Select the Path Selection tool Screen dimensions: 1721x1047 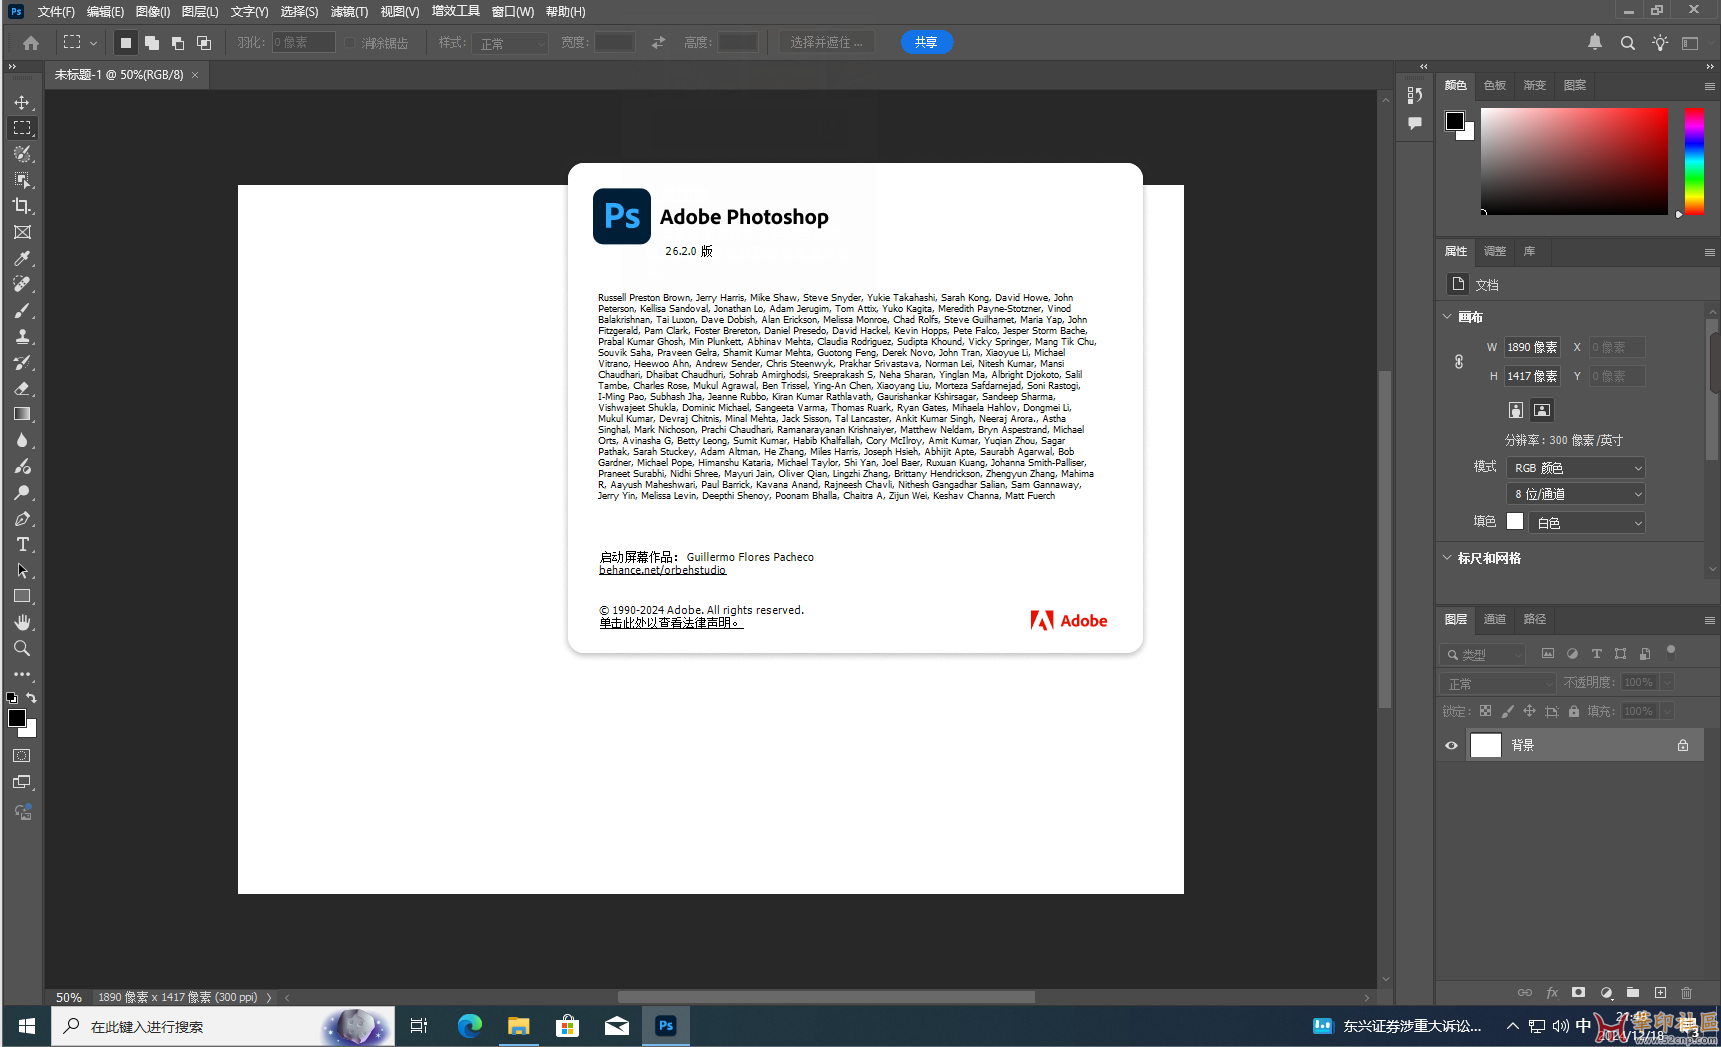point(22,570)
